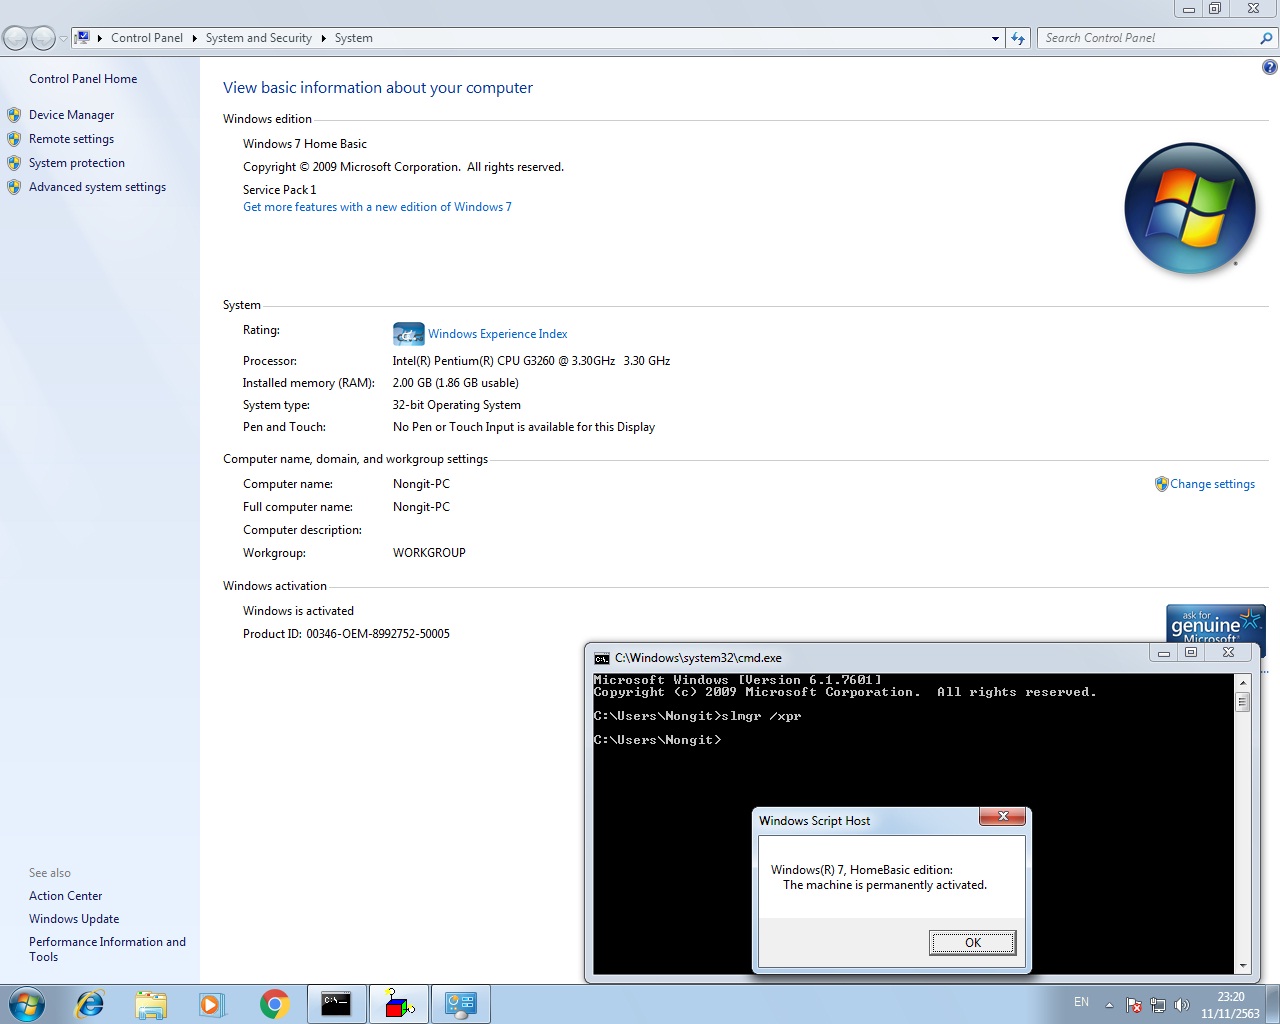Click the Windows Experience Index rating icon
The image size is (1280, 1024).
(408, 334)
